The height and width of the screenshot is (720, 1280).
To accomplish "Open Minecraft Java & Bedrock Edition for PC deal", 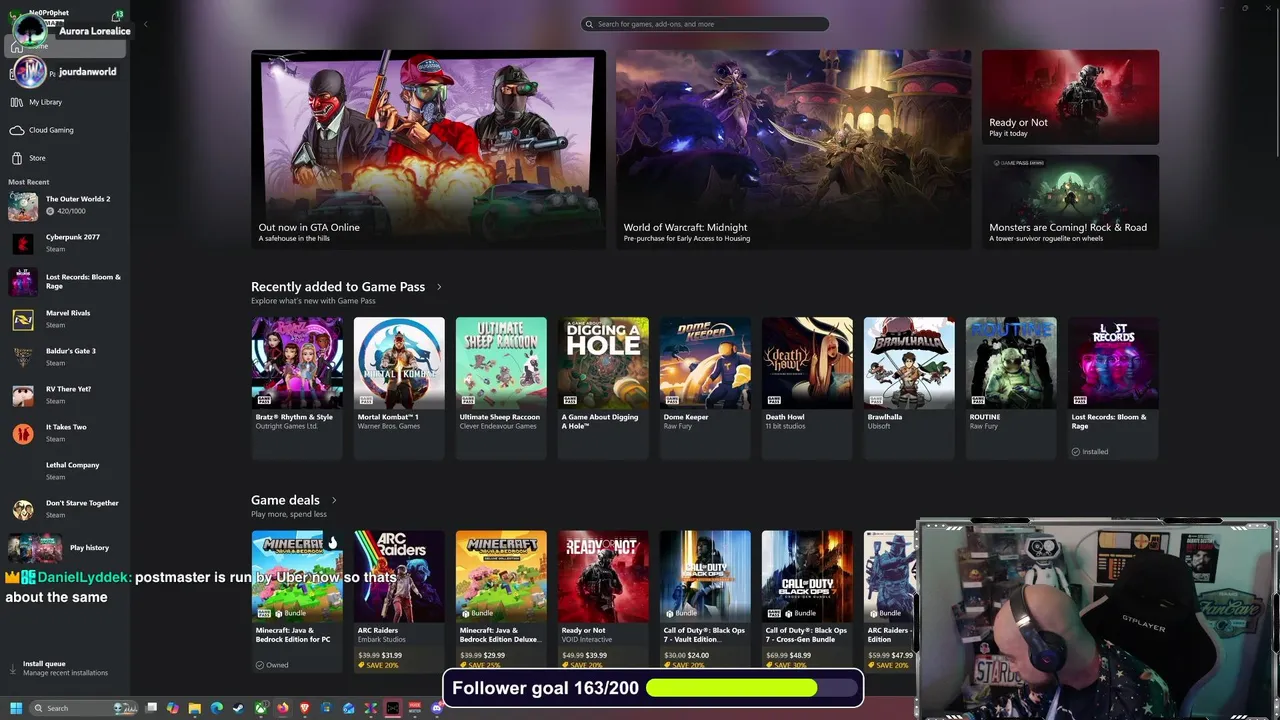I will pos(297,600).
